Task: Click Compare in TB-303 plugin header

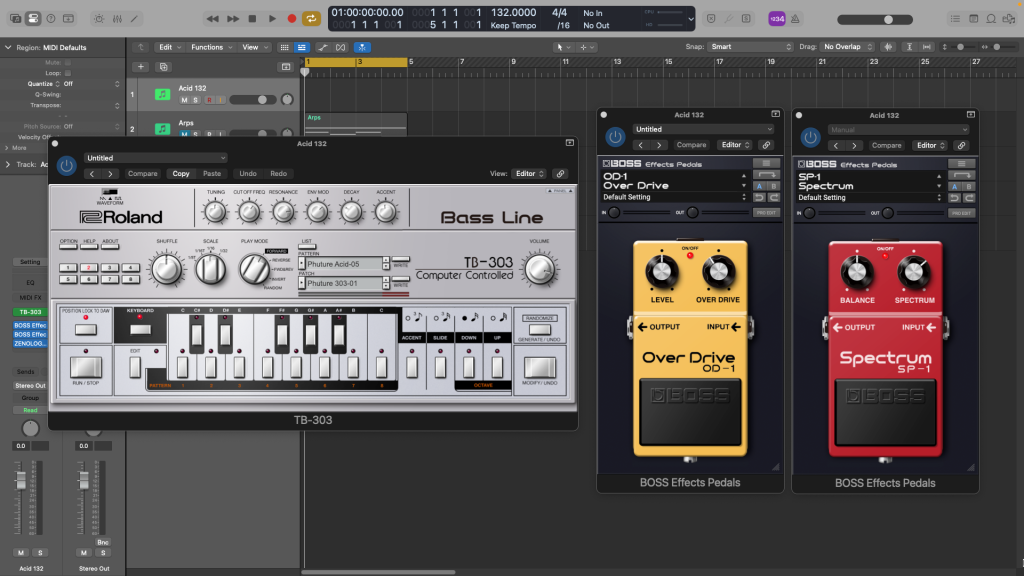Action: [x=142, y=174]
